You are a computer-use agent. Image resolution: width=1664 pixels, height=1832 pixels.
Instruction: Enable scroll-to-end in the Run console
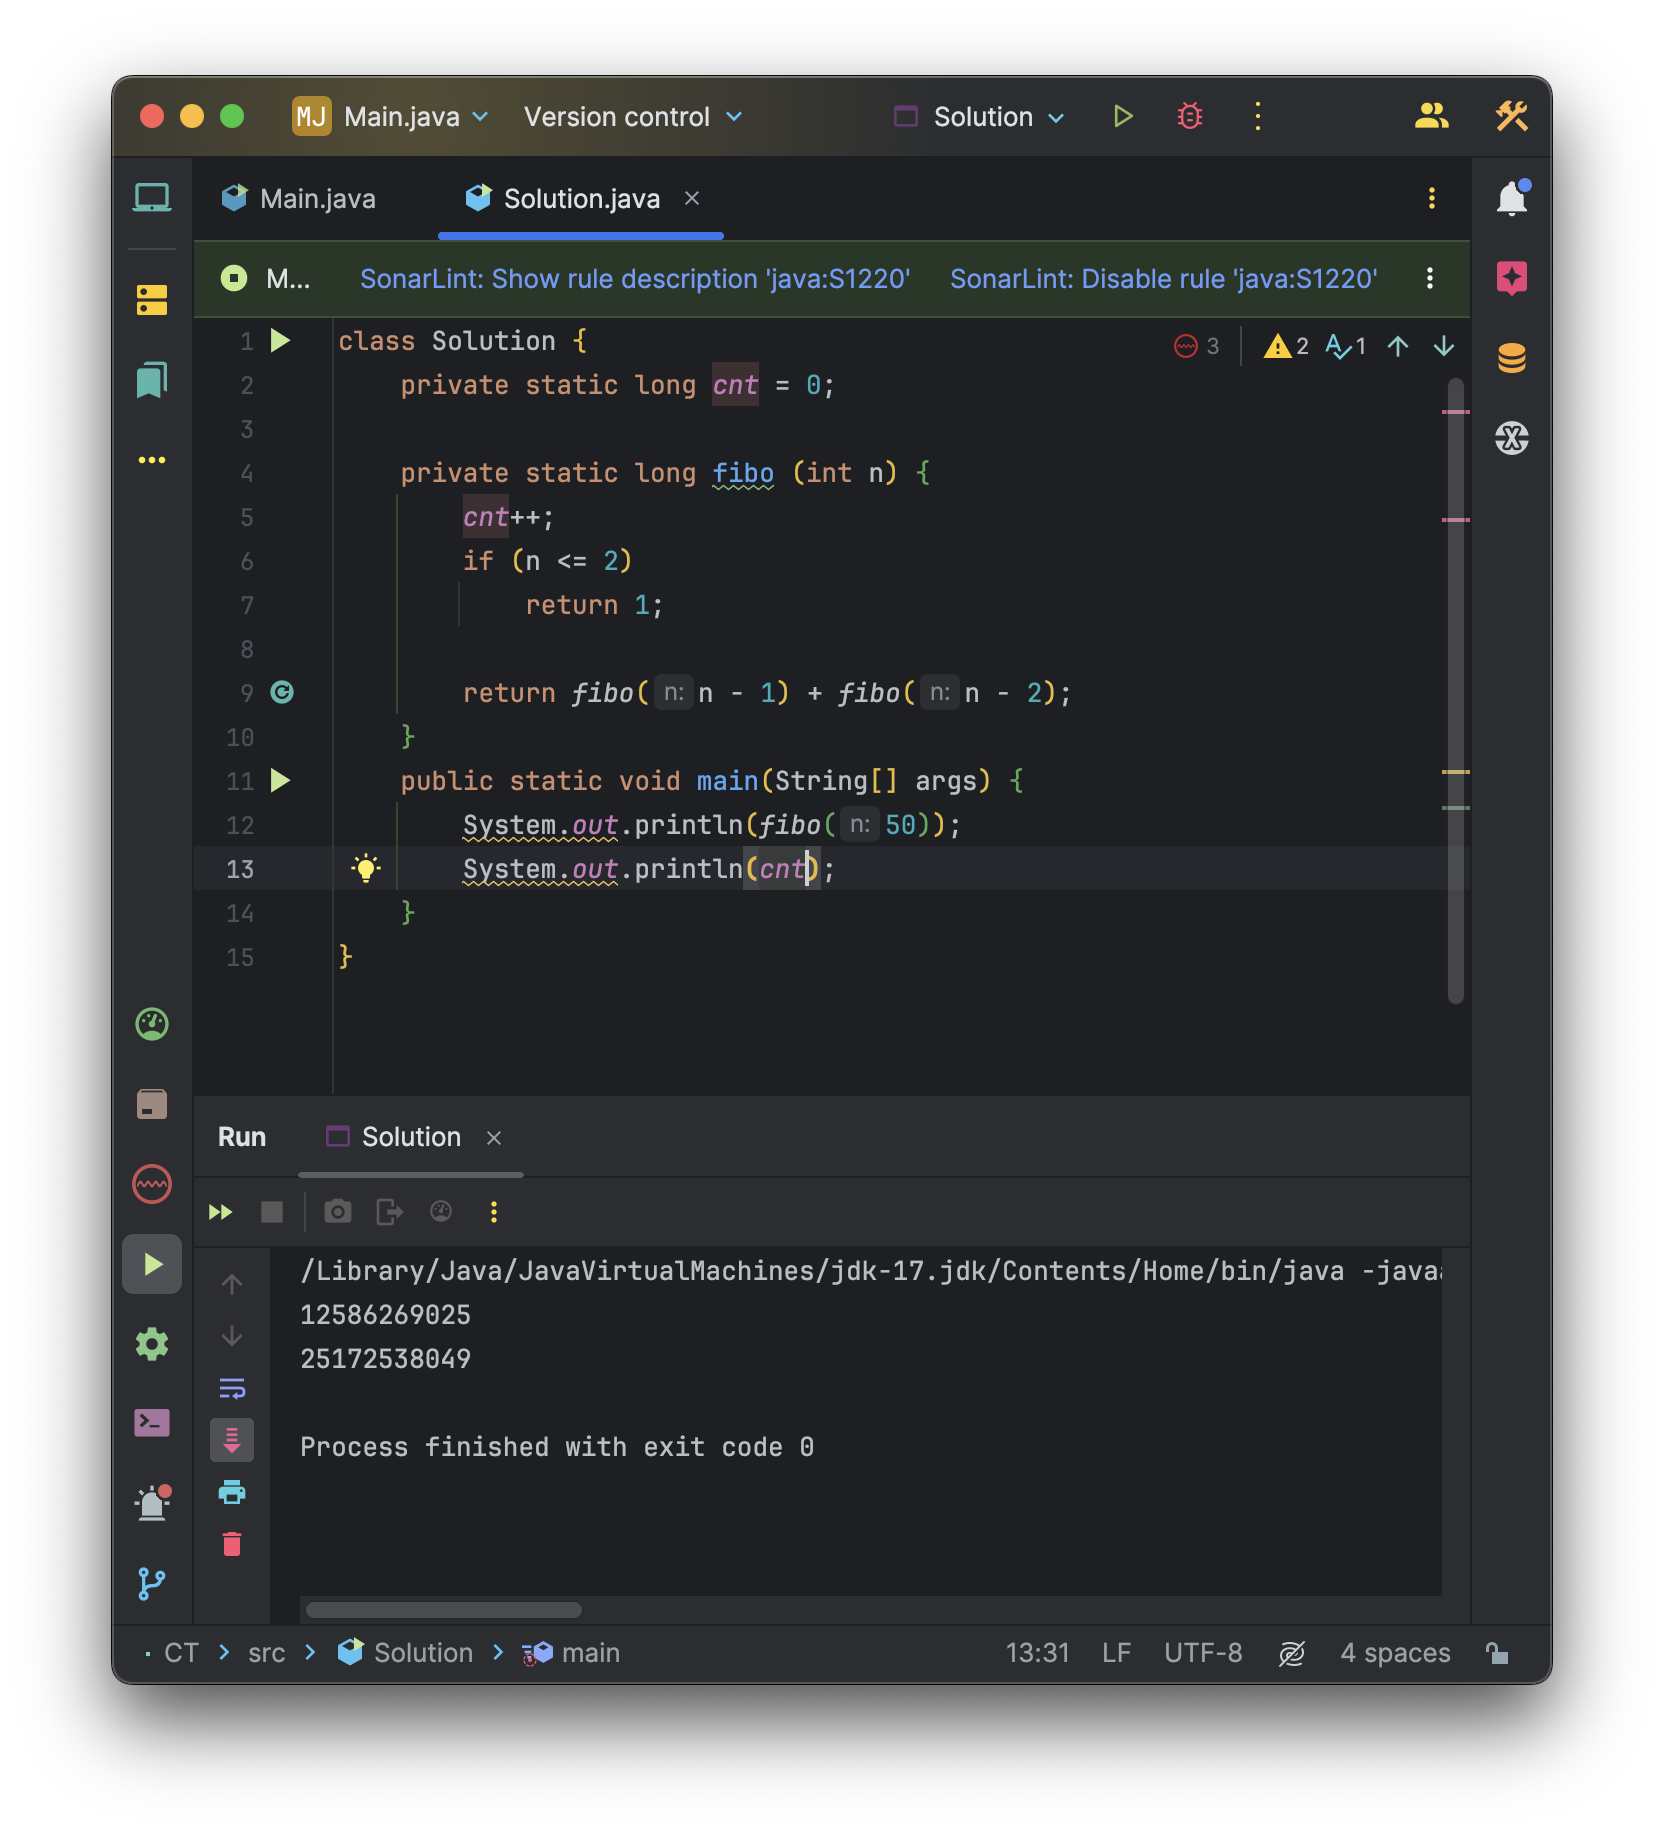pos(232,1440)
